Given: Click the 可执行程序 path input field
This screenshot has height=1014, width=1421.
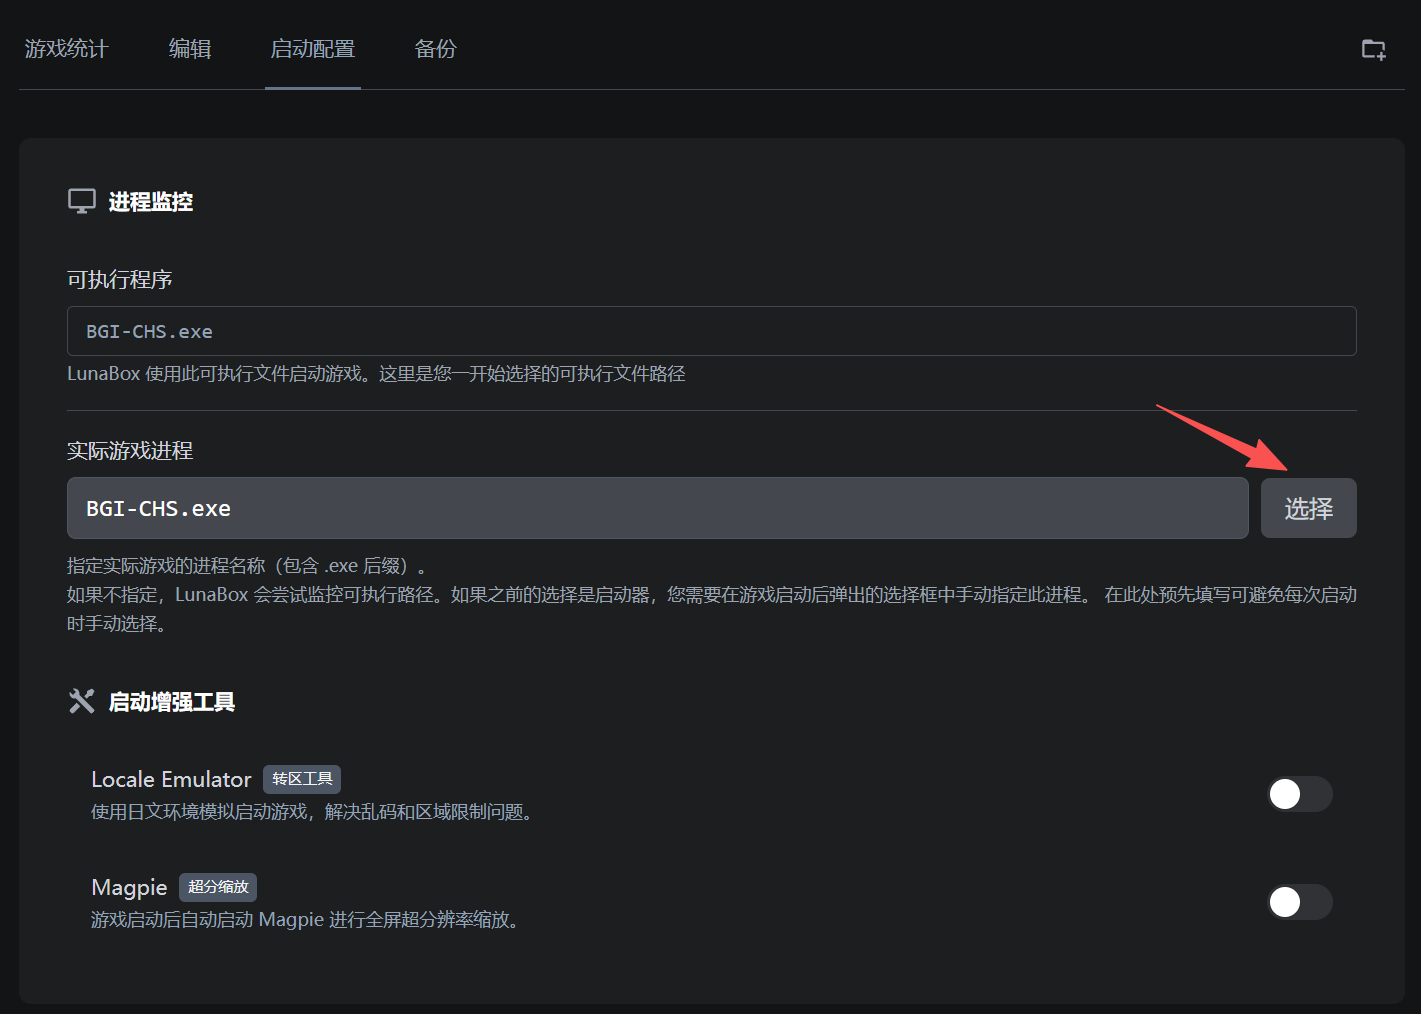Looking at the screenshot, I should point(711,331).
